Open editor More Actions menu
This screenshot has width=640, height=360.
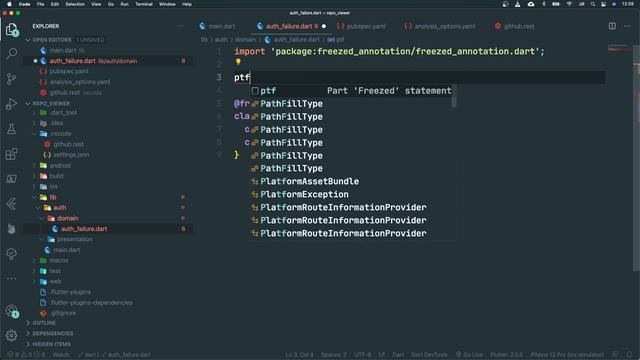coord(627,26)
